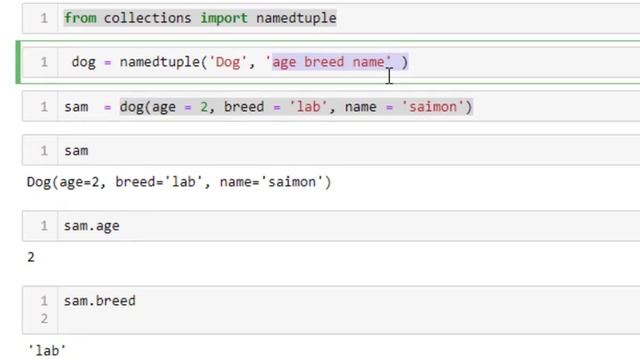The width and height of the screenshot is (640, 360).
Task: Select the 'from collections import namedtuple' code cell
Action: (x=331, y=18)
